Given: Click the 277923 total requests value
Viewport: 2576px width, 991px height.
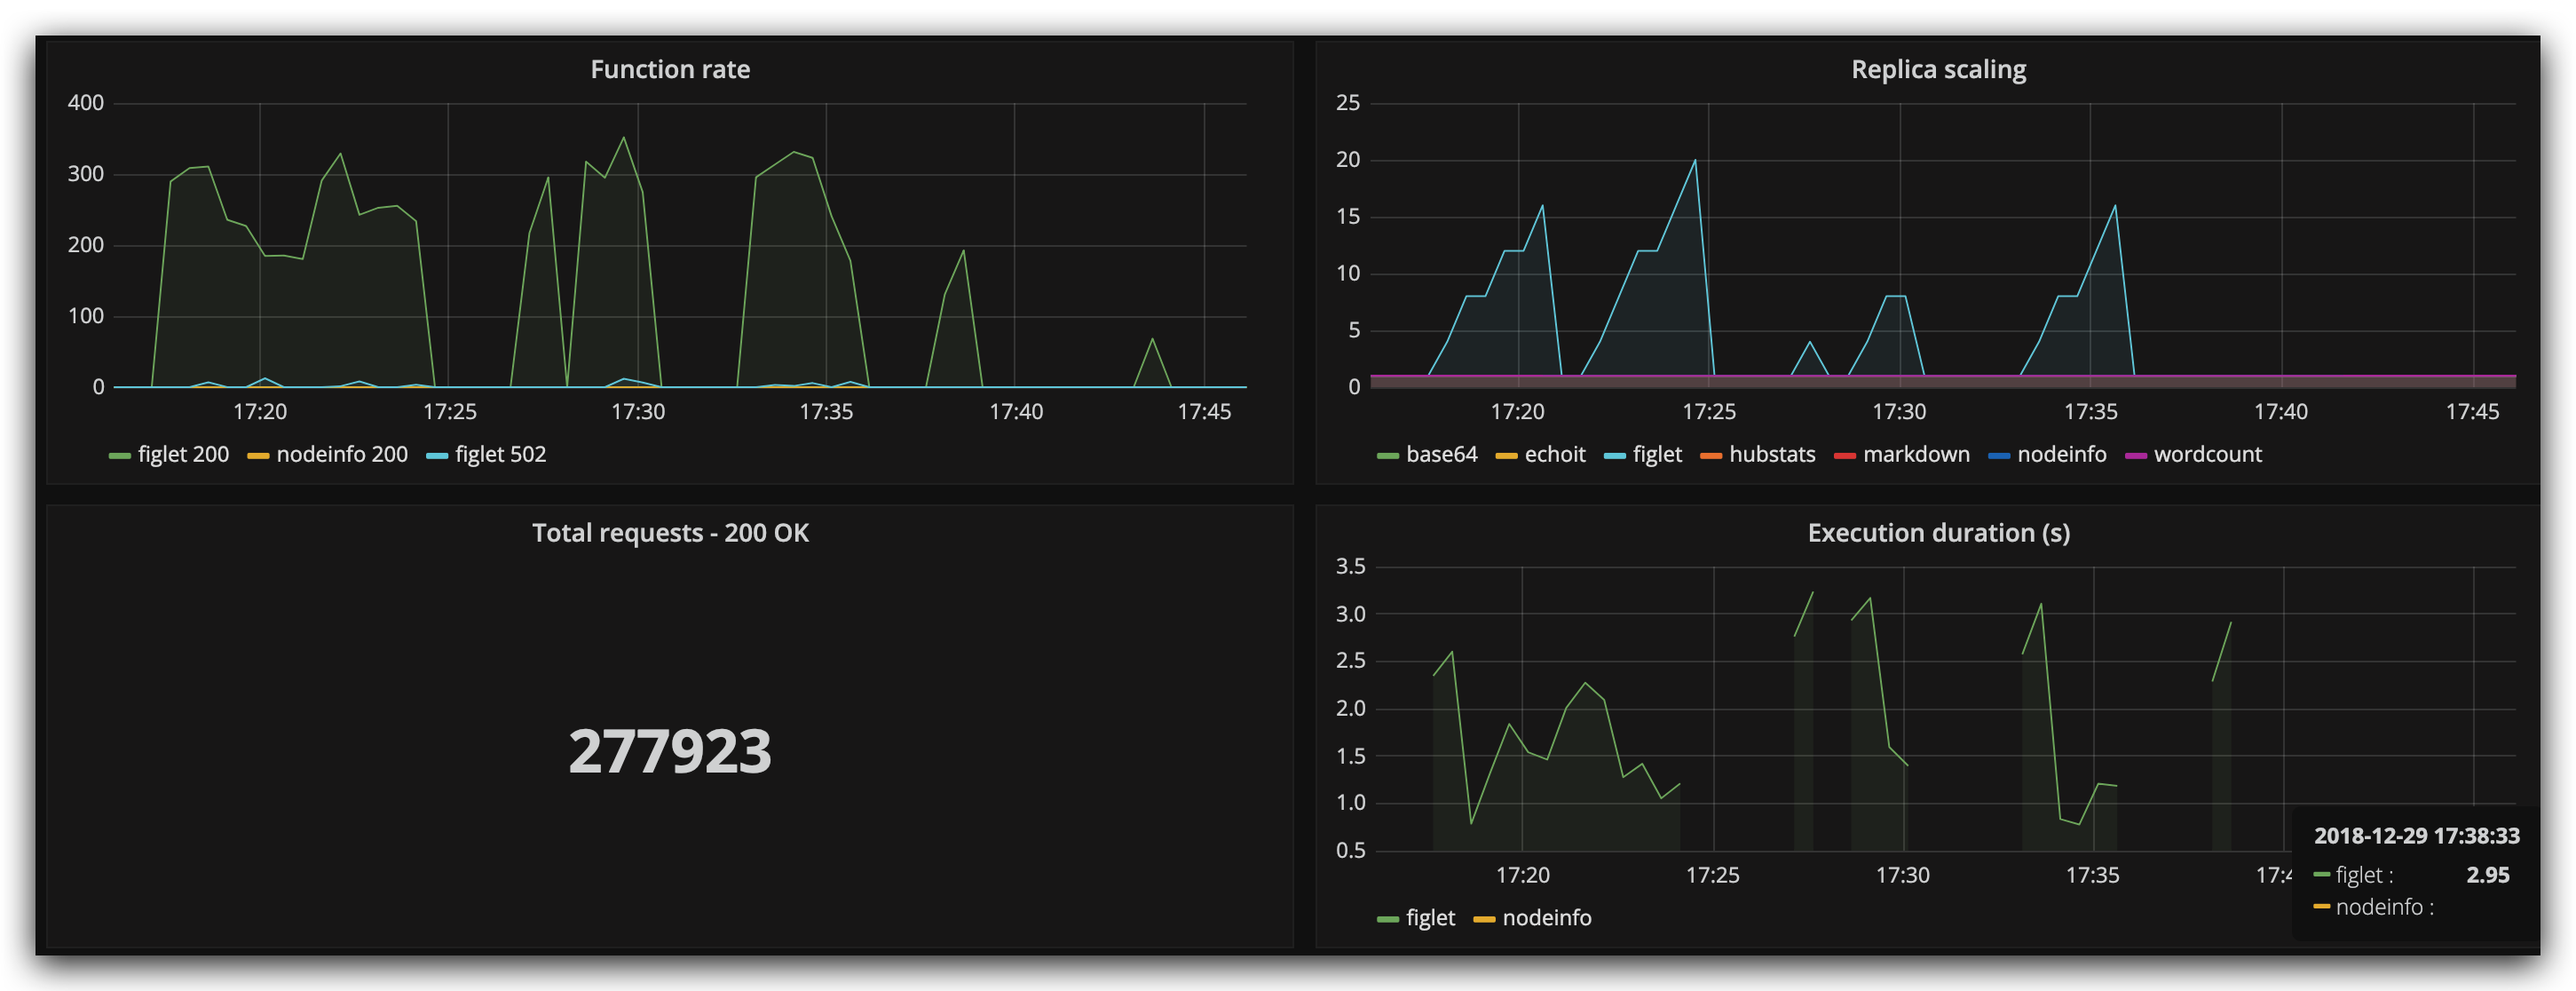Looking at the screenshot, I should point(670,751).
